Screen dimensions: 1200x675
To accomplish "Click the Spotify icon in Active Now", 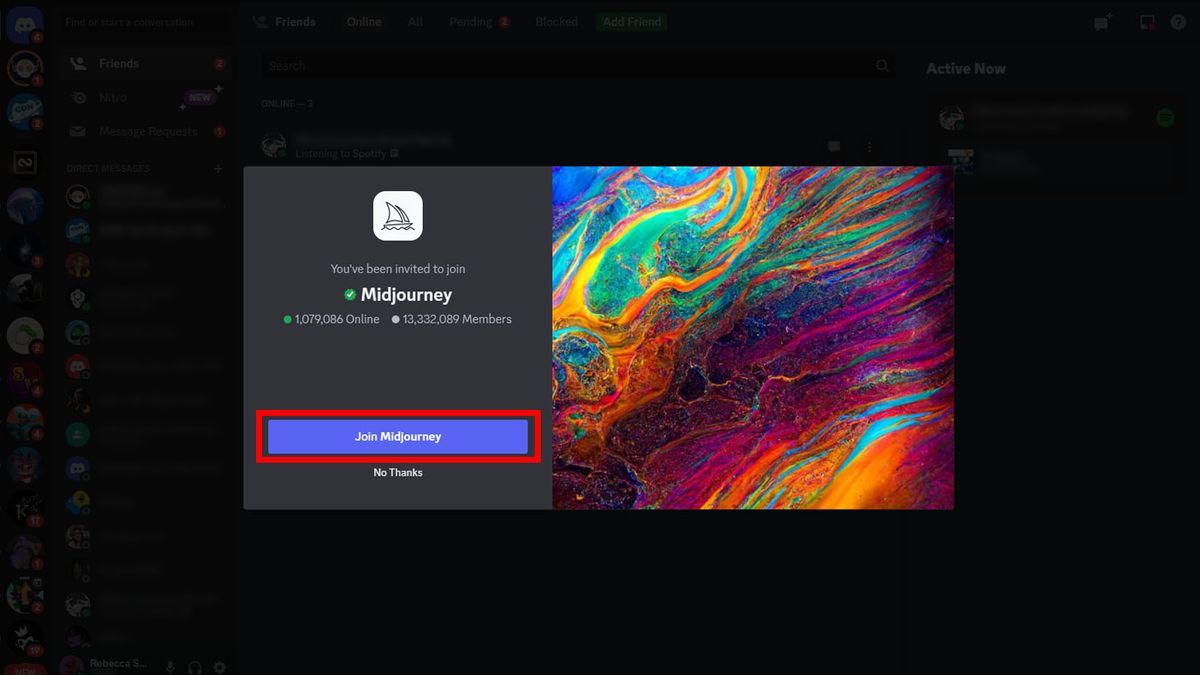I will (1165, 118).
